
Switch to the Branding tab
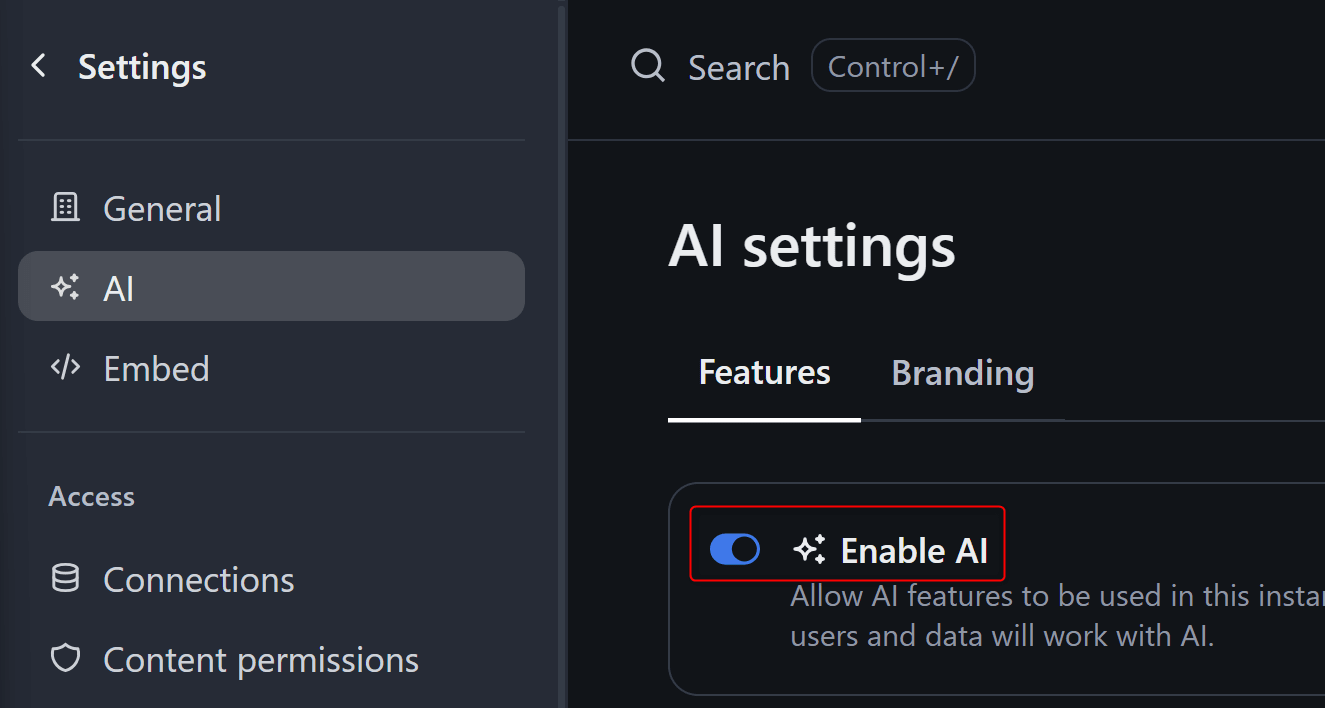[962, 373]
